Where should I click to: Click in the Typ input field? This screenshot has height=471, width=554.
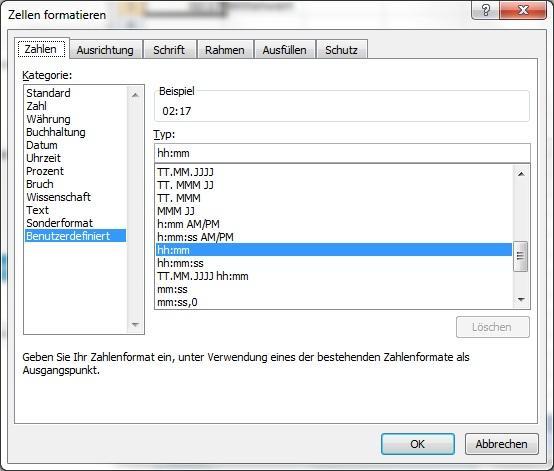point(342,153)
